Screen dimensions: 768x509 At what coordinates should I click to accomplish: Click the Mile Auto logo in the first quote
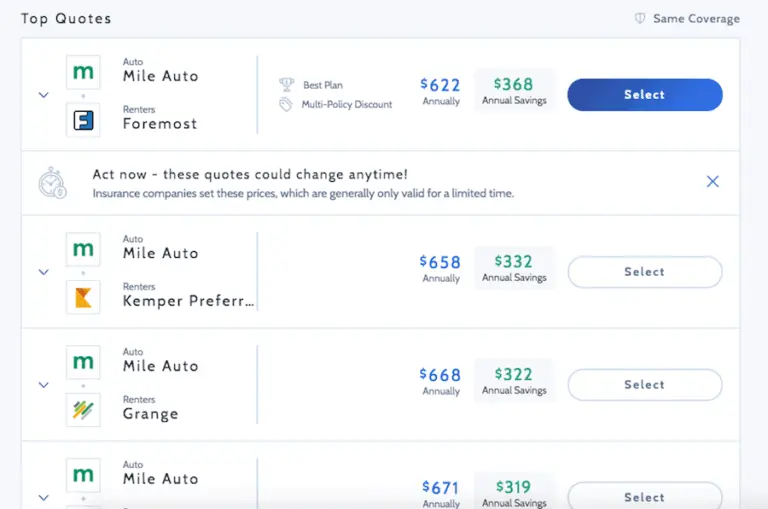[83, 72]
